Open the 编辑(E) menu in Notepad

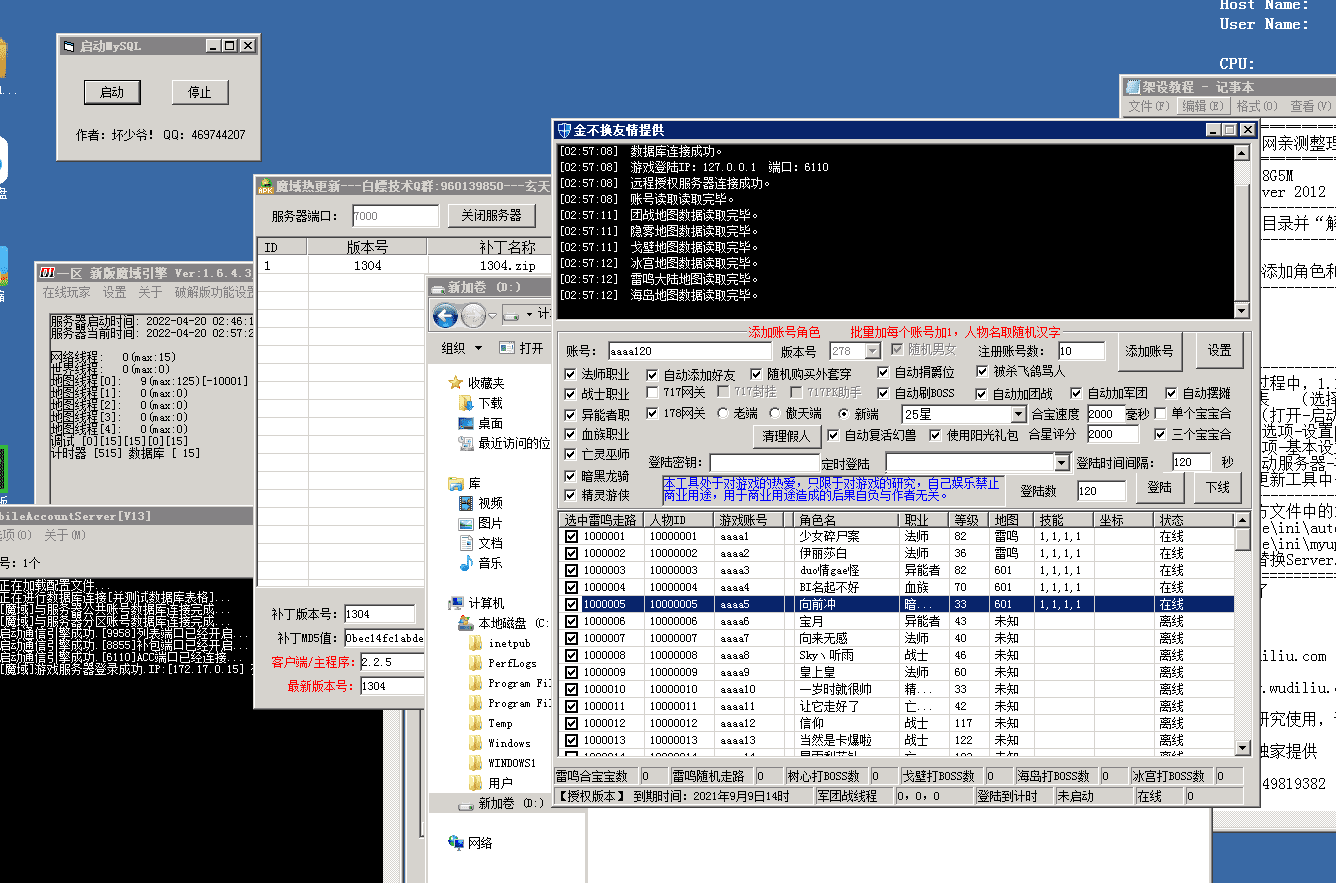pyautogui.click(x=1203, y=106)
